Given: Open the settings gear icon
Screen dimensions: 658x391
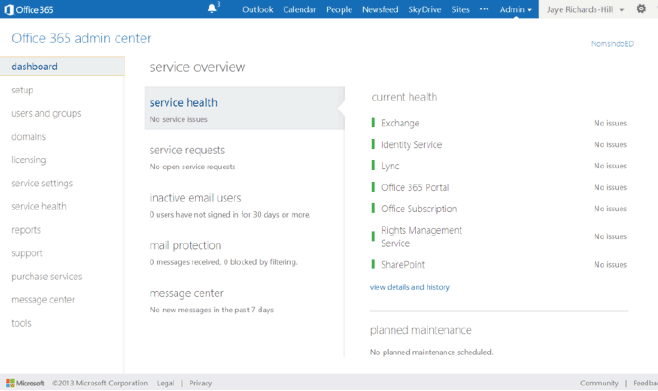Looking at the screenshot, I should click(x=641, y=8).
